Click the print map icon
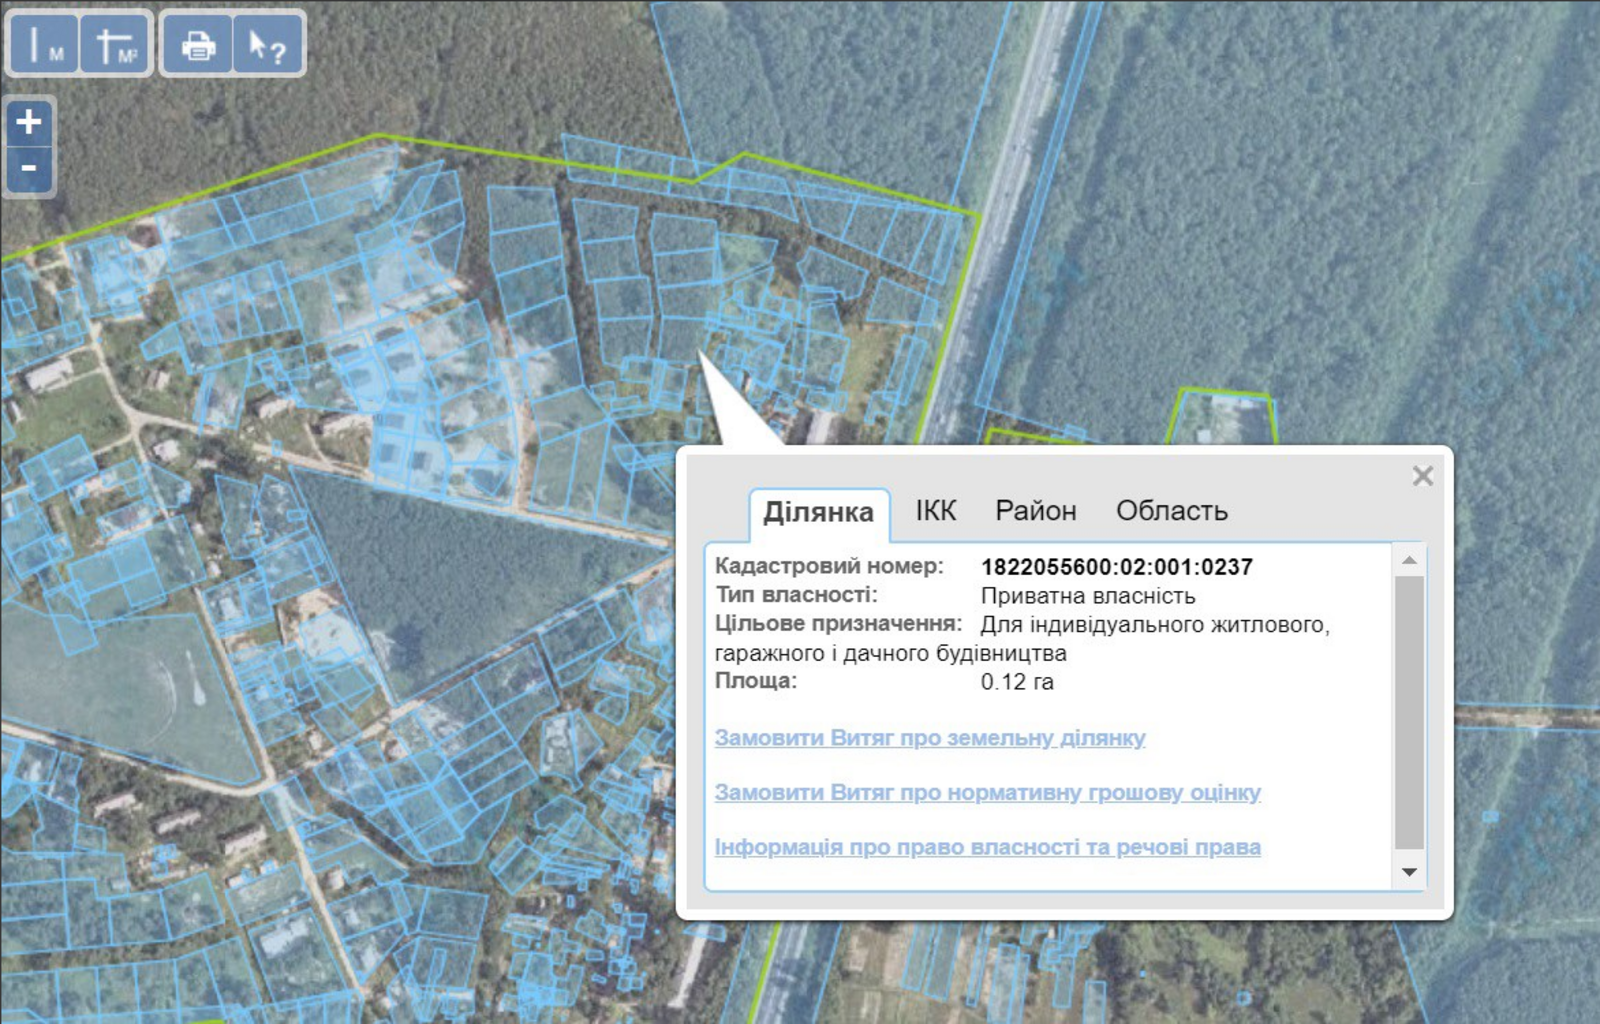Image resolution: width=1600 pixels, height=1024 pixels. point(197,45)
